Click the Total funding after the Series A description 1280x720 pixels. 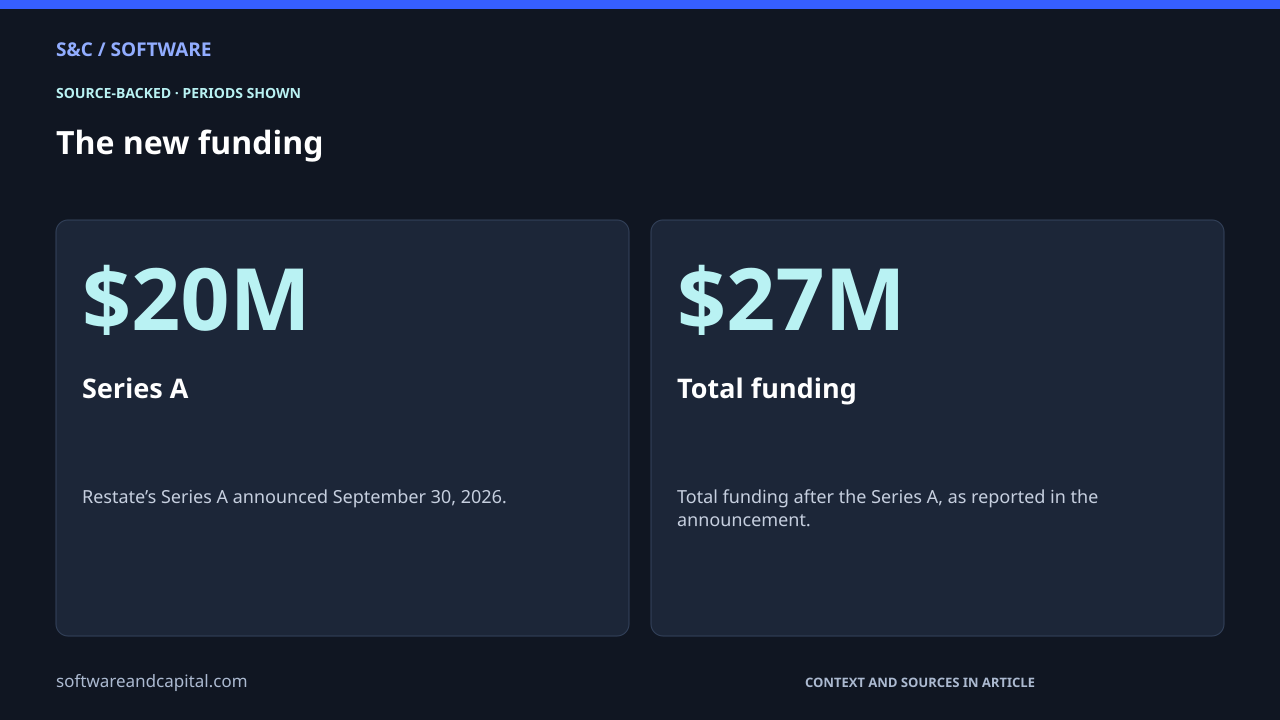[x=887, y=508]
